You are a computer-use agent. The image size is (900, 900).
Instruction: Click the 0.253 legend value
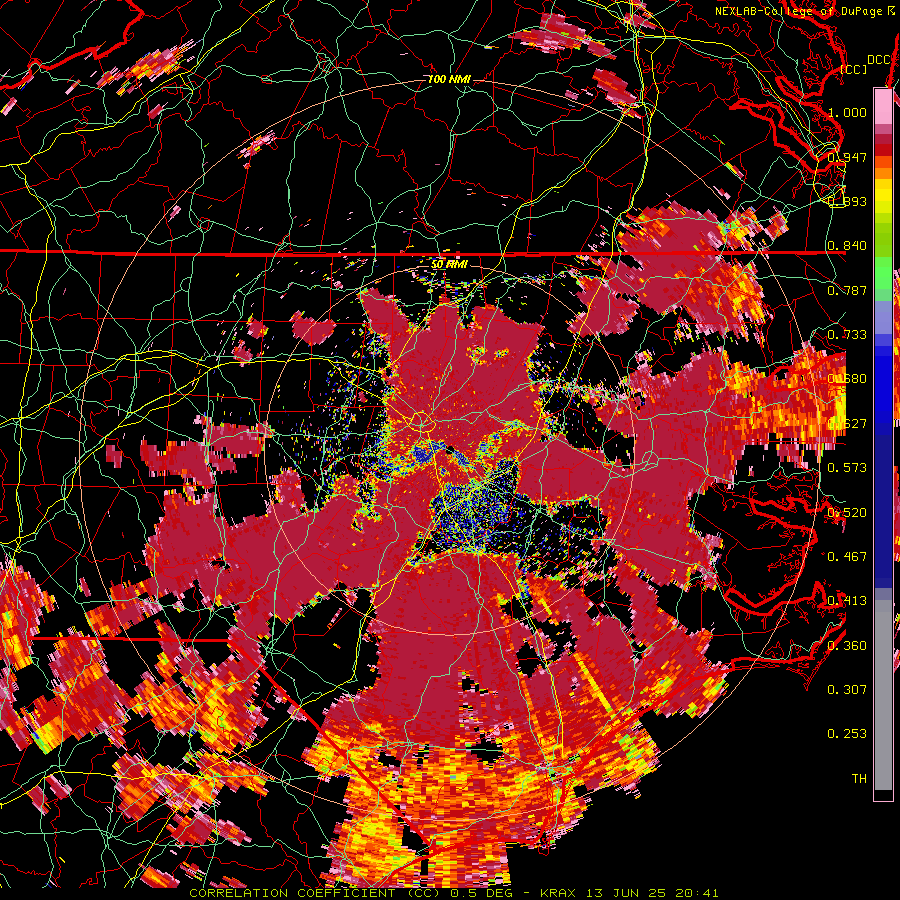[847, 734]
